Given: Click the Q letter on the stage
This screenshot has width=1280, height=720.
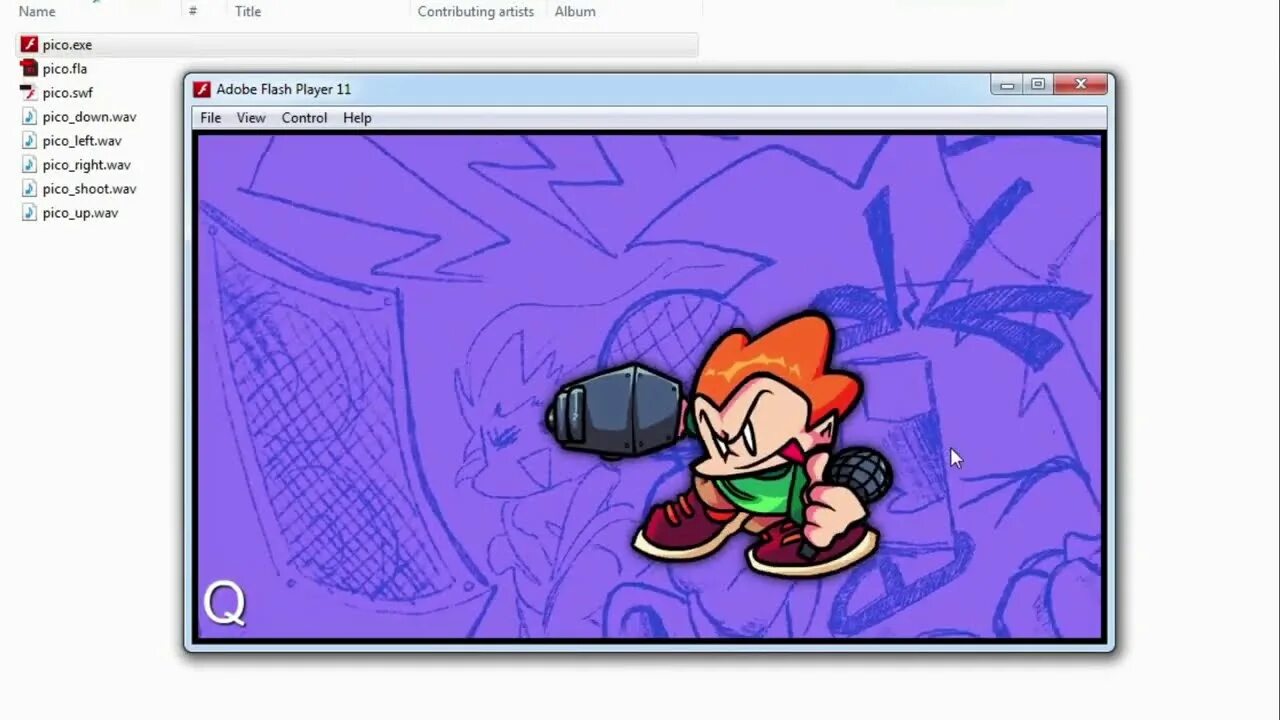Looking at the screenshot, I should click(x=224, y=604).
